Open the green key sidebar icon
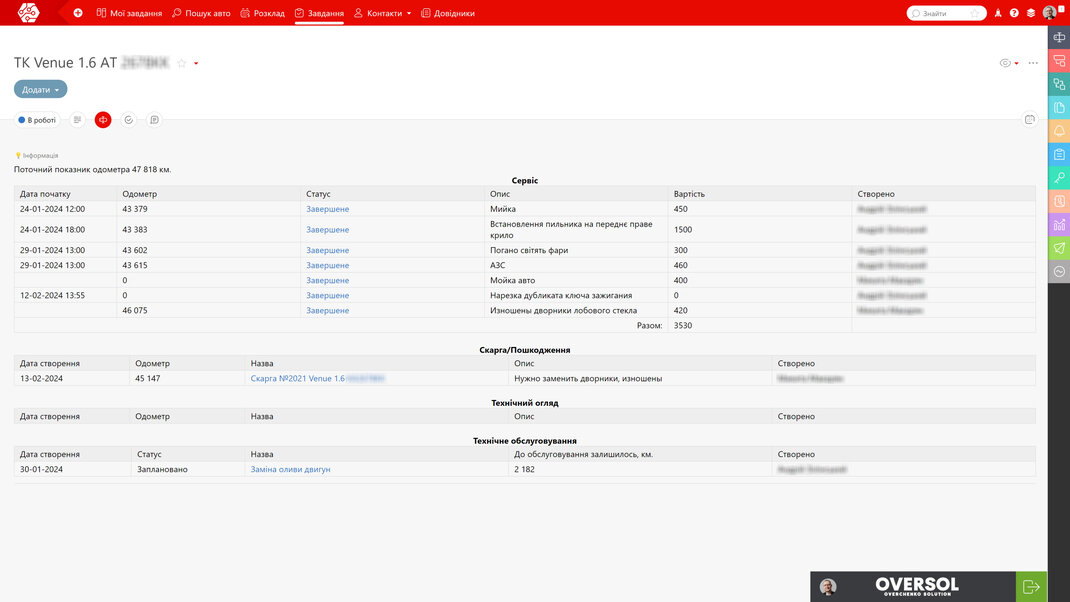The width and height of the screenshot is (1070, 602). (1059, 177)
